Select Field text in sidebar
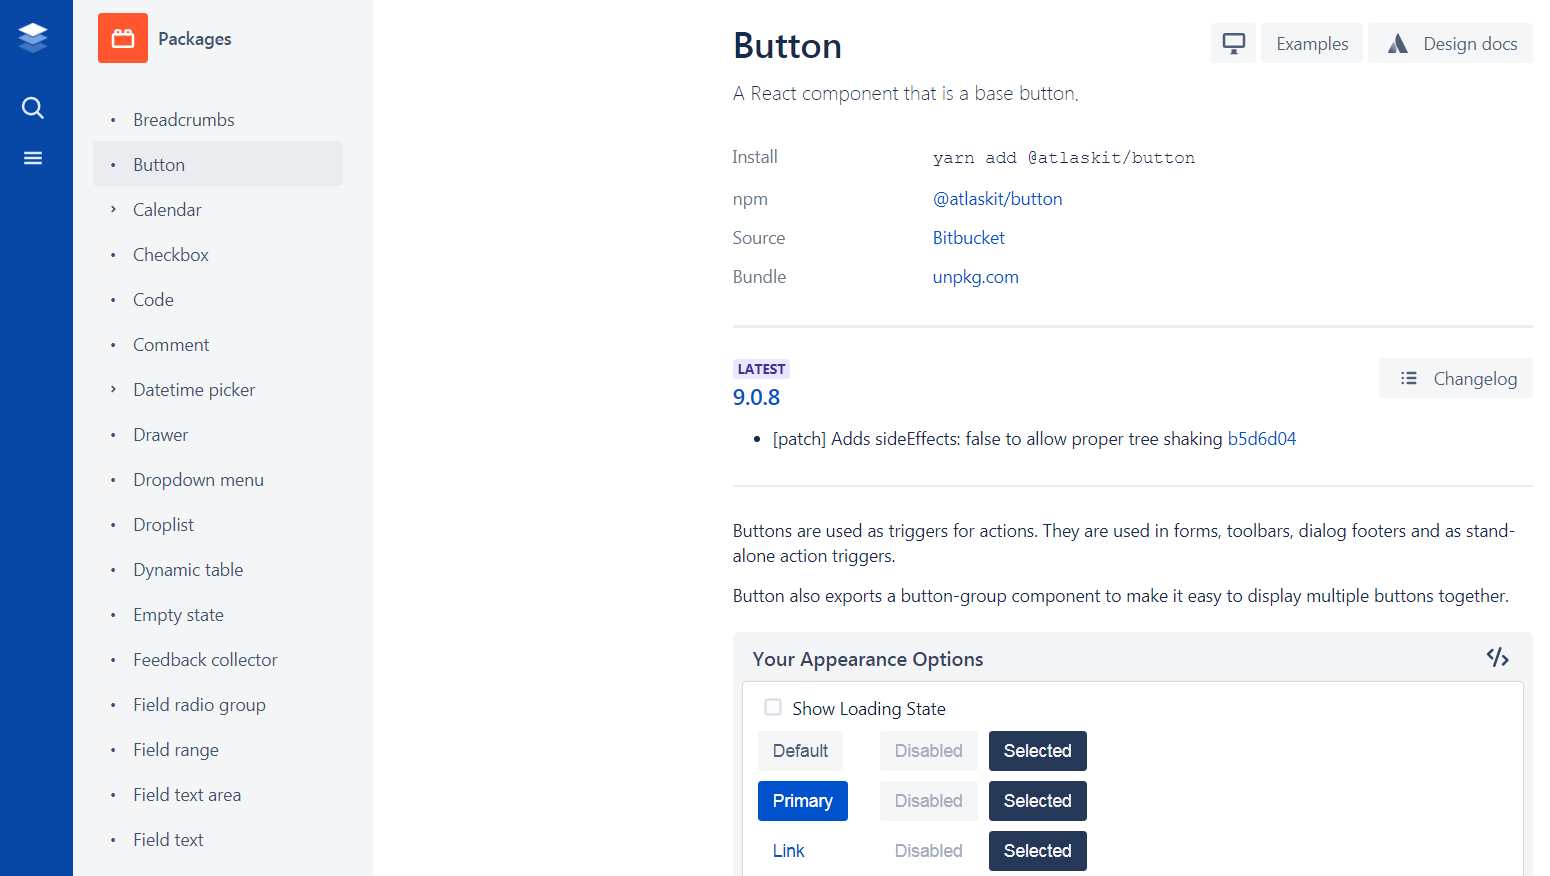 (x=218, y=840)
